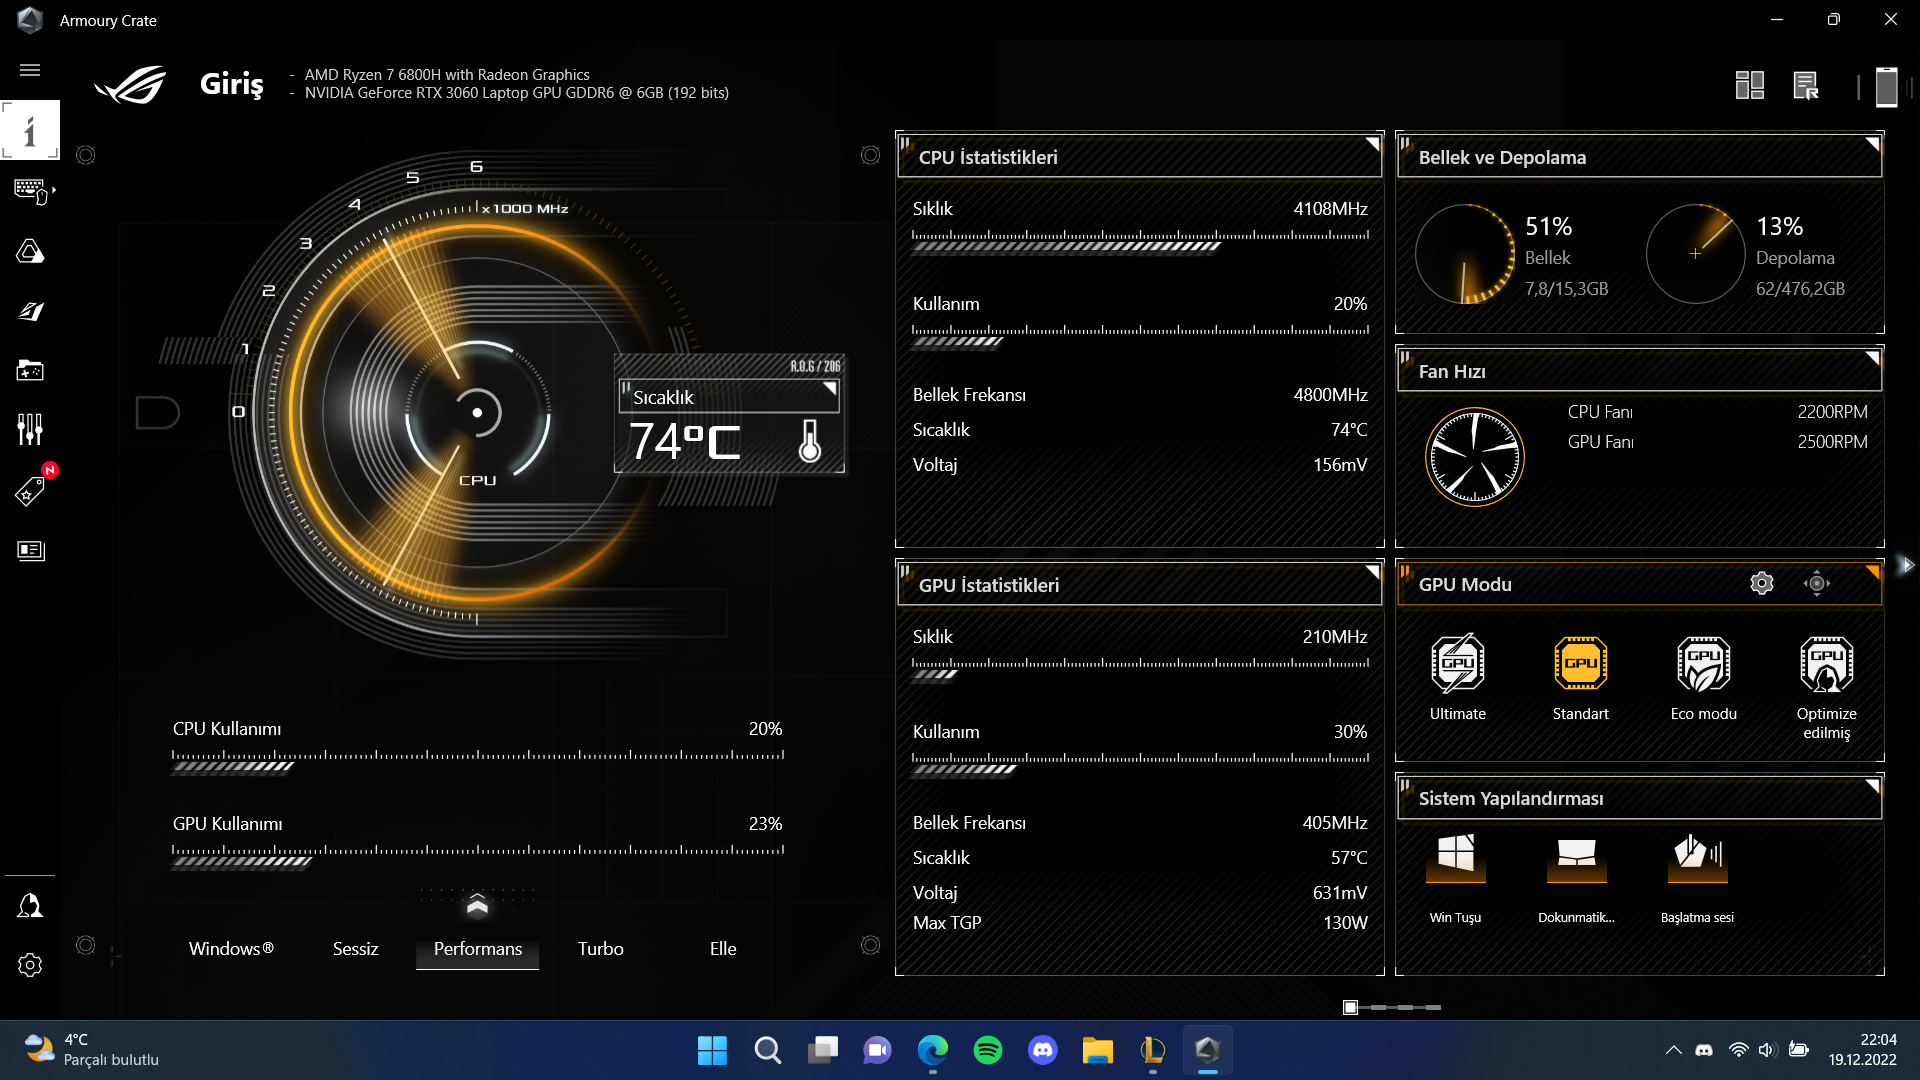Click the user center notifications icon

click(30, 906)
